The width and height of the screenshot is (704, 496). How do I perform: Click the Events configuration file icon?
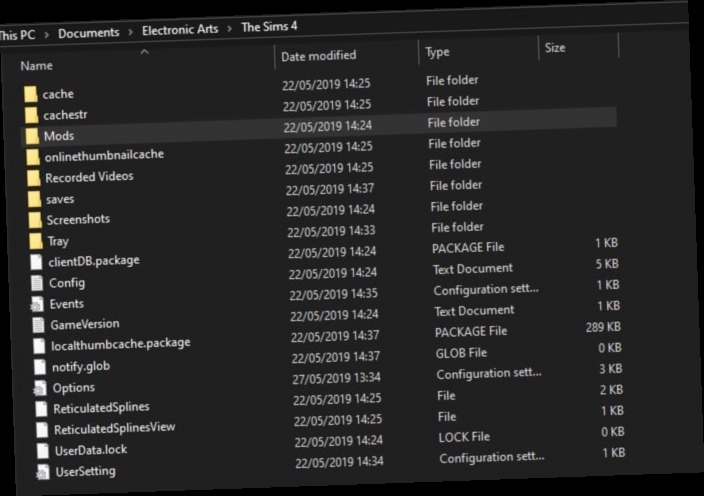point(37,304)
